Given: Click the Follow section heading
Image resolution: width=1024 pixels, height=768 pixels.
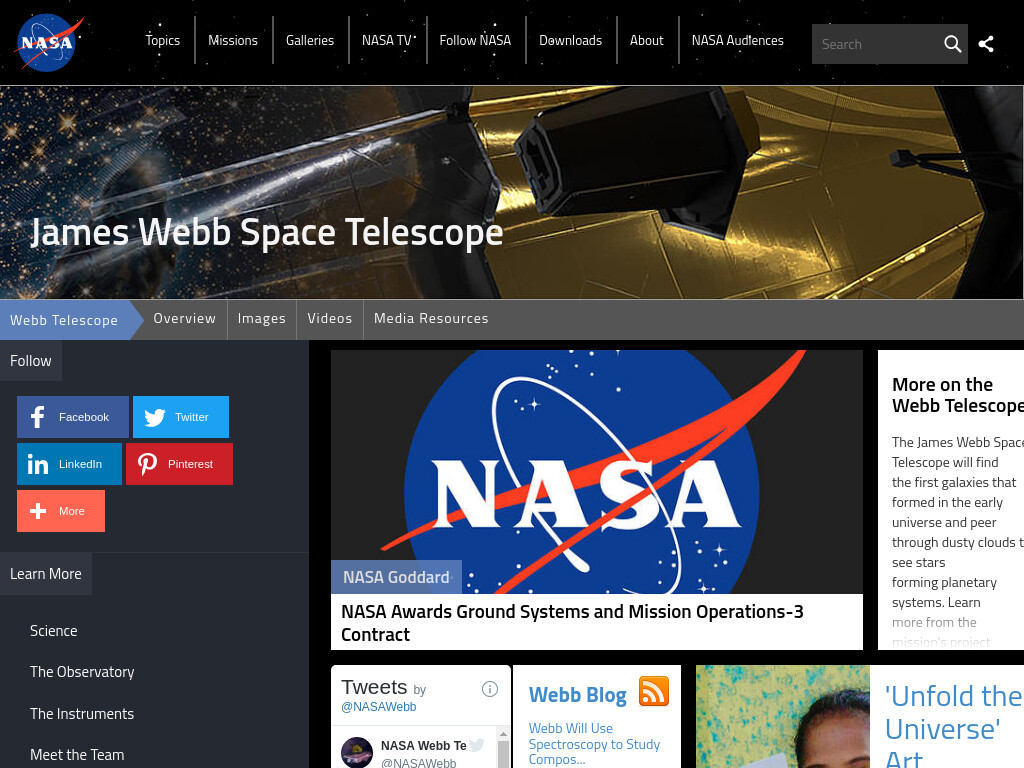Looking at the screenshot, I should 31,360.
